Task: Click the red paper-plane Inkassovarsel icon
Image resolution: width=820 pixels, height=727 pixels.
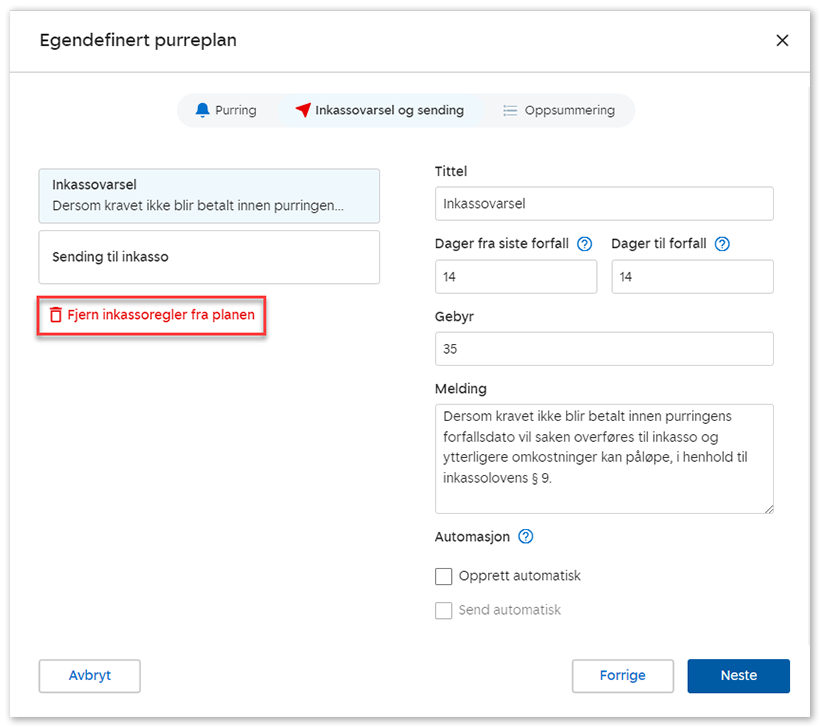Action: tap(303, 110)
